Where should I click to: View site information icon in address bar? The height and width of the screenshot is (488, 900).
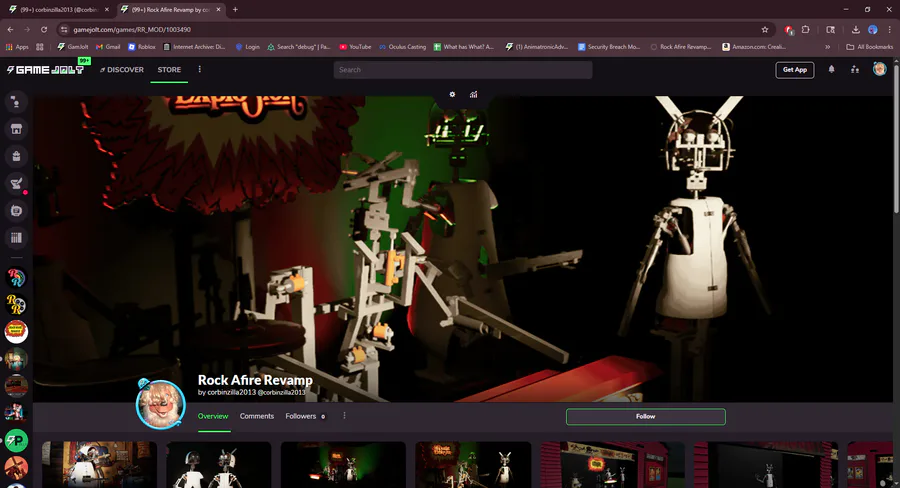click(x=64, y=29)
